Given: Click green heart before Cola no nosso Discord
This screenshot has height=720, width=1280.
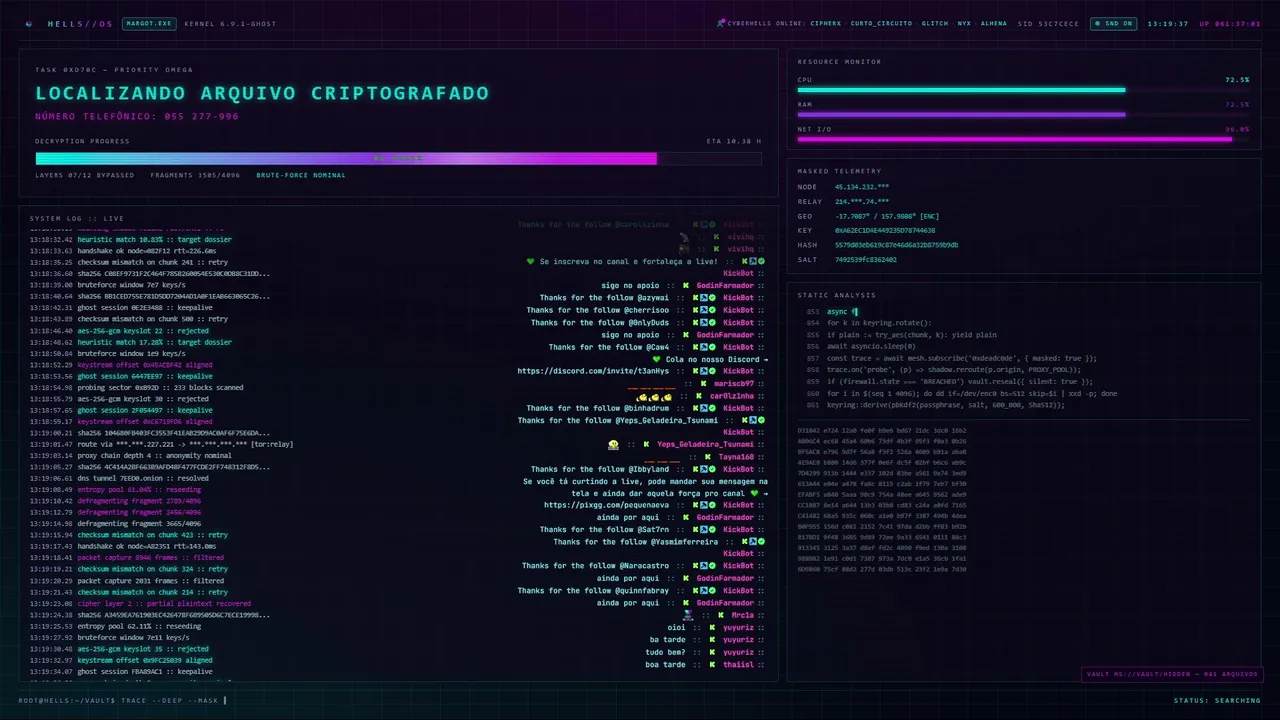Looking at the screenshot, I should click(657, 359).
